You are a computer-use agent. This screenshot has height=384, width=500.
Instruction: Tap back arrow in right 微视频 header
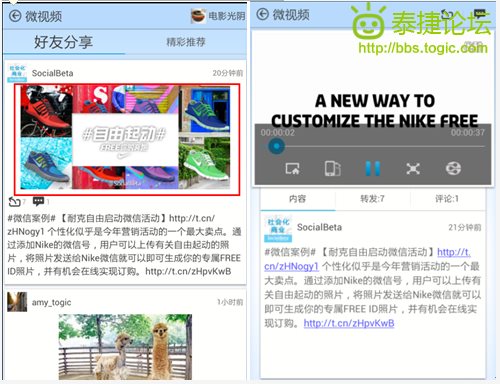(x=263, y=14)
